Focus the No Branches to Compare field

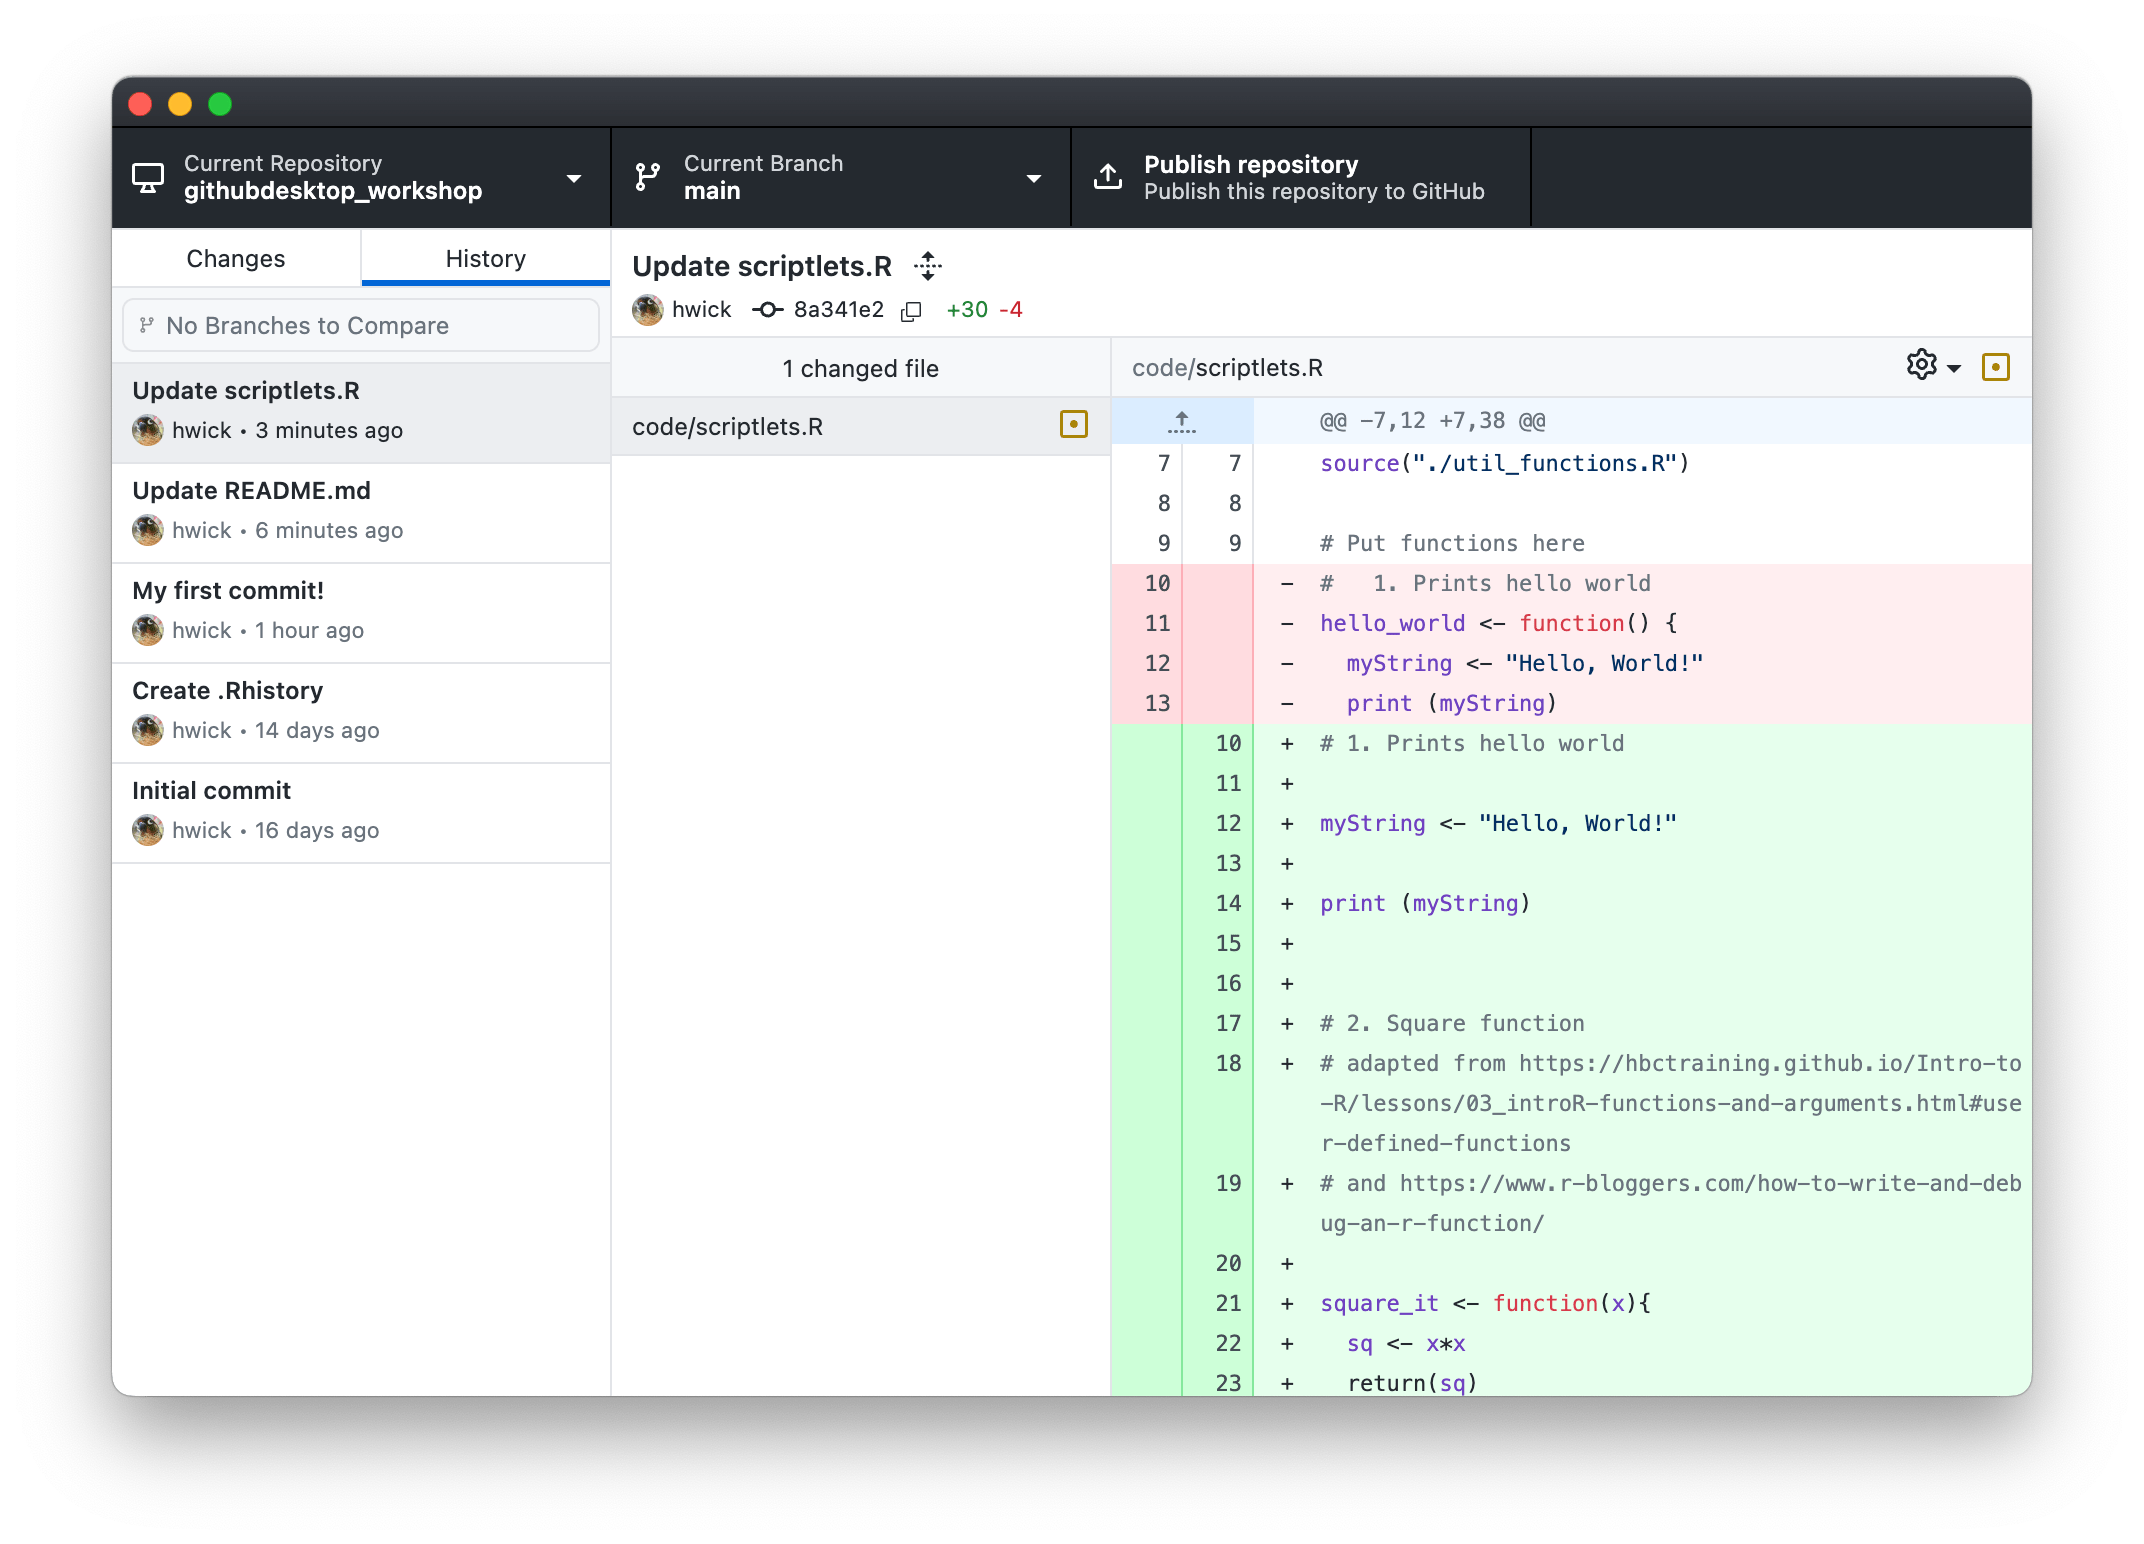coord(360,325)
